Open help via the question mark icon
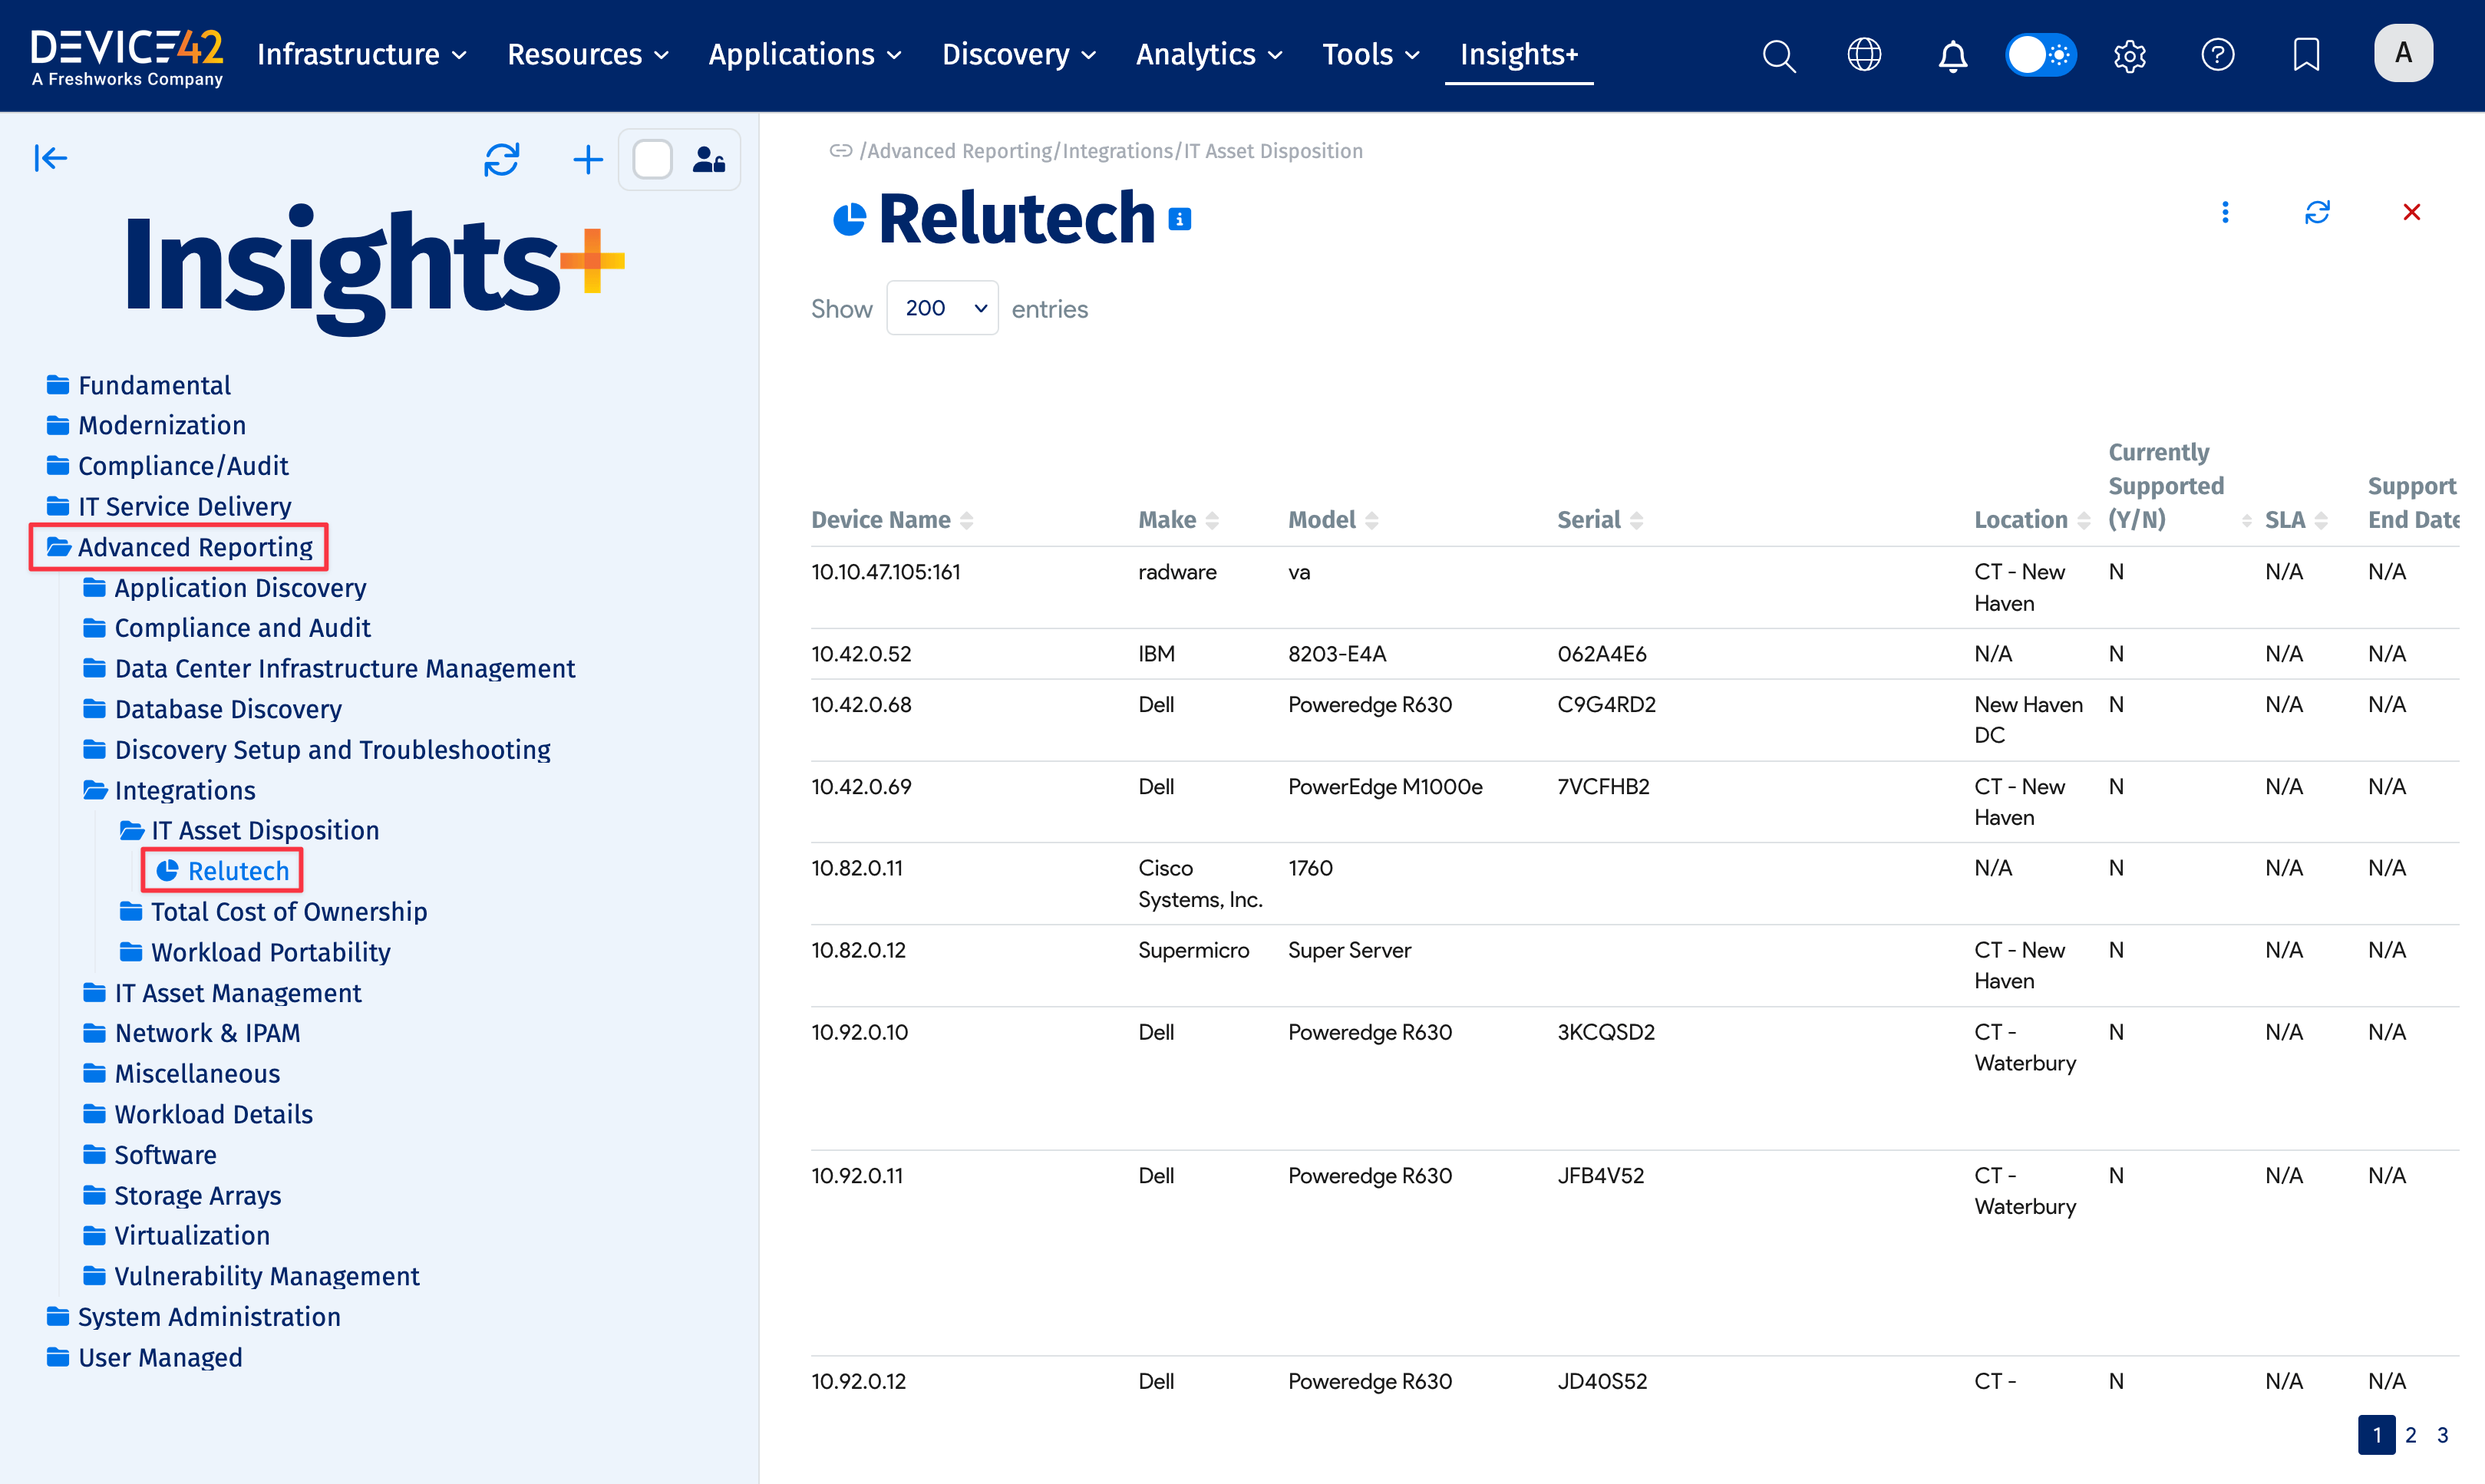 click(x=2217, y=55)
